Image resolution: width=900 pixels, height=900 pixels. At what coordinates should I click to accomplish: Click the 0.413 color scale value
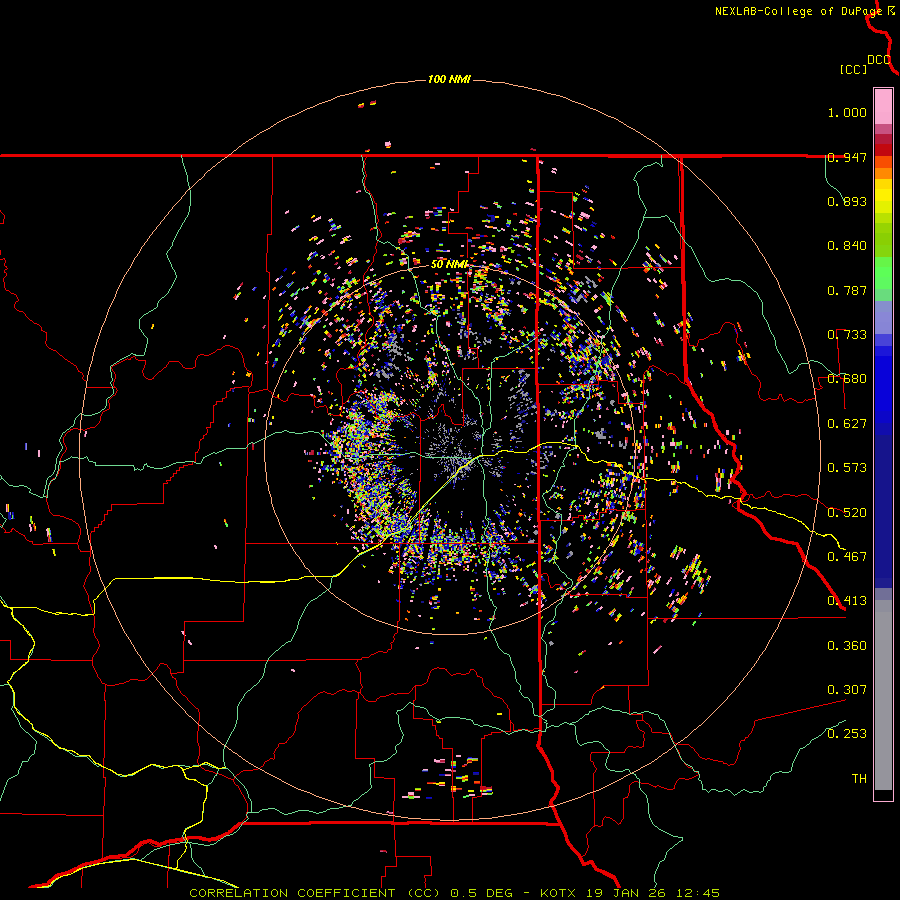pyautogui.click(x=847, y=601)
